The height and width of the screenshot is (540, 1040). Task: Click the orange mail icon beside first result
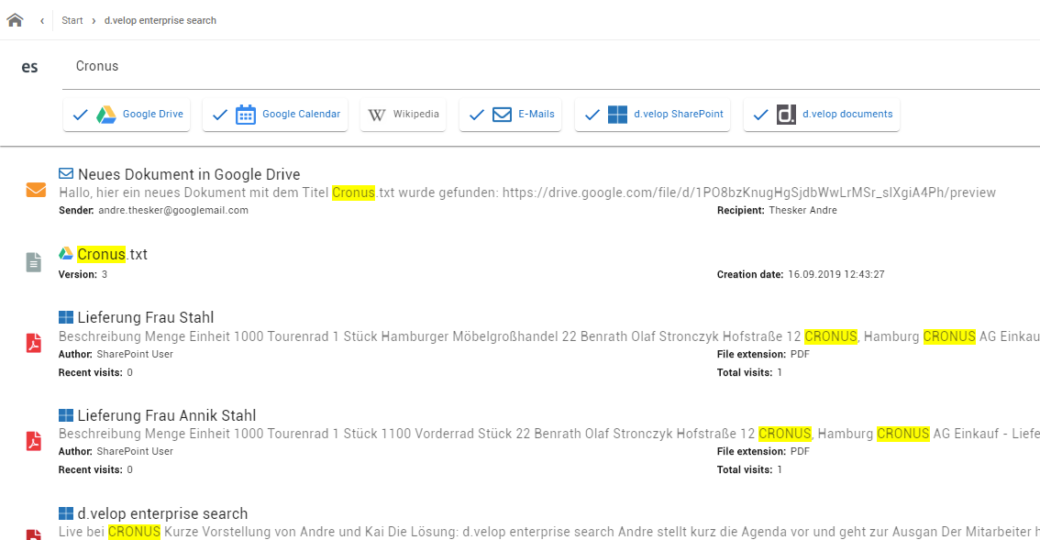(36, 190)
